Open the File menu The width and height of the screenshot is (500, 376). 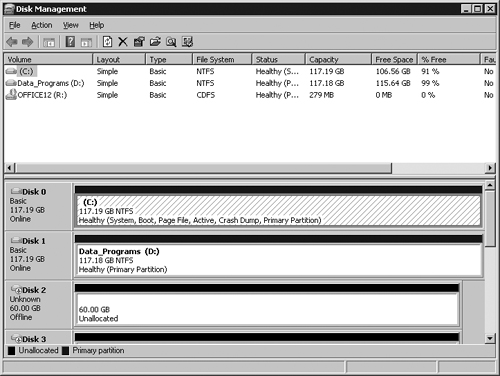pos(14,25)
